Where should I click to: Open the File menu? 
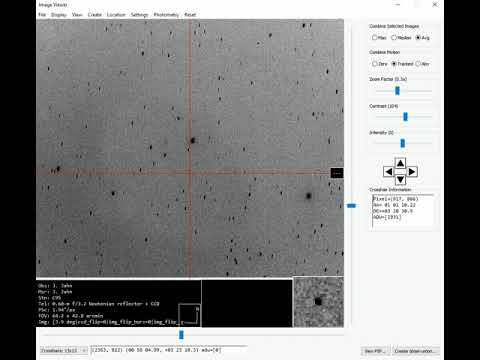[x=42, y=15]
